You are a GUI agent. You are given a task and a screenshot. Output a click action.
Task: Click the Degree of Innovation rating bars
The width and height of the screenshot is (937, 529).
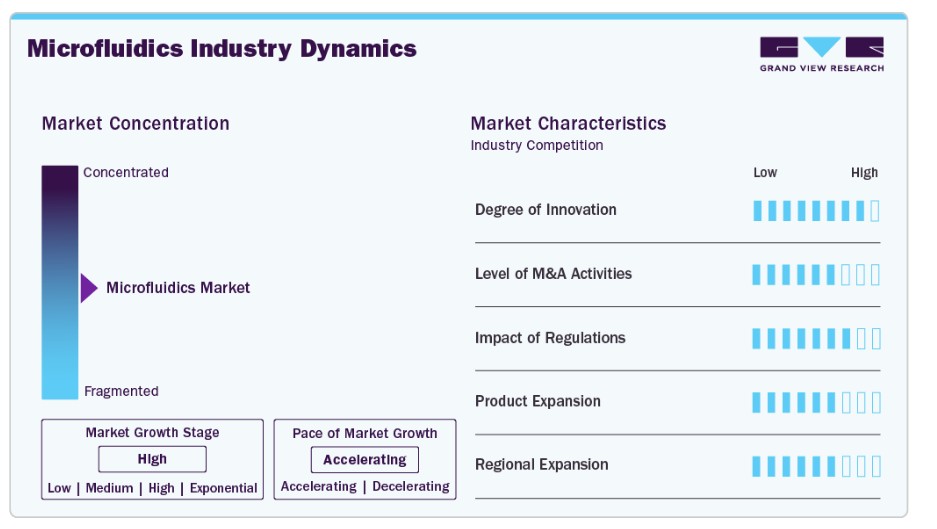[x=816, y=211]
